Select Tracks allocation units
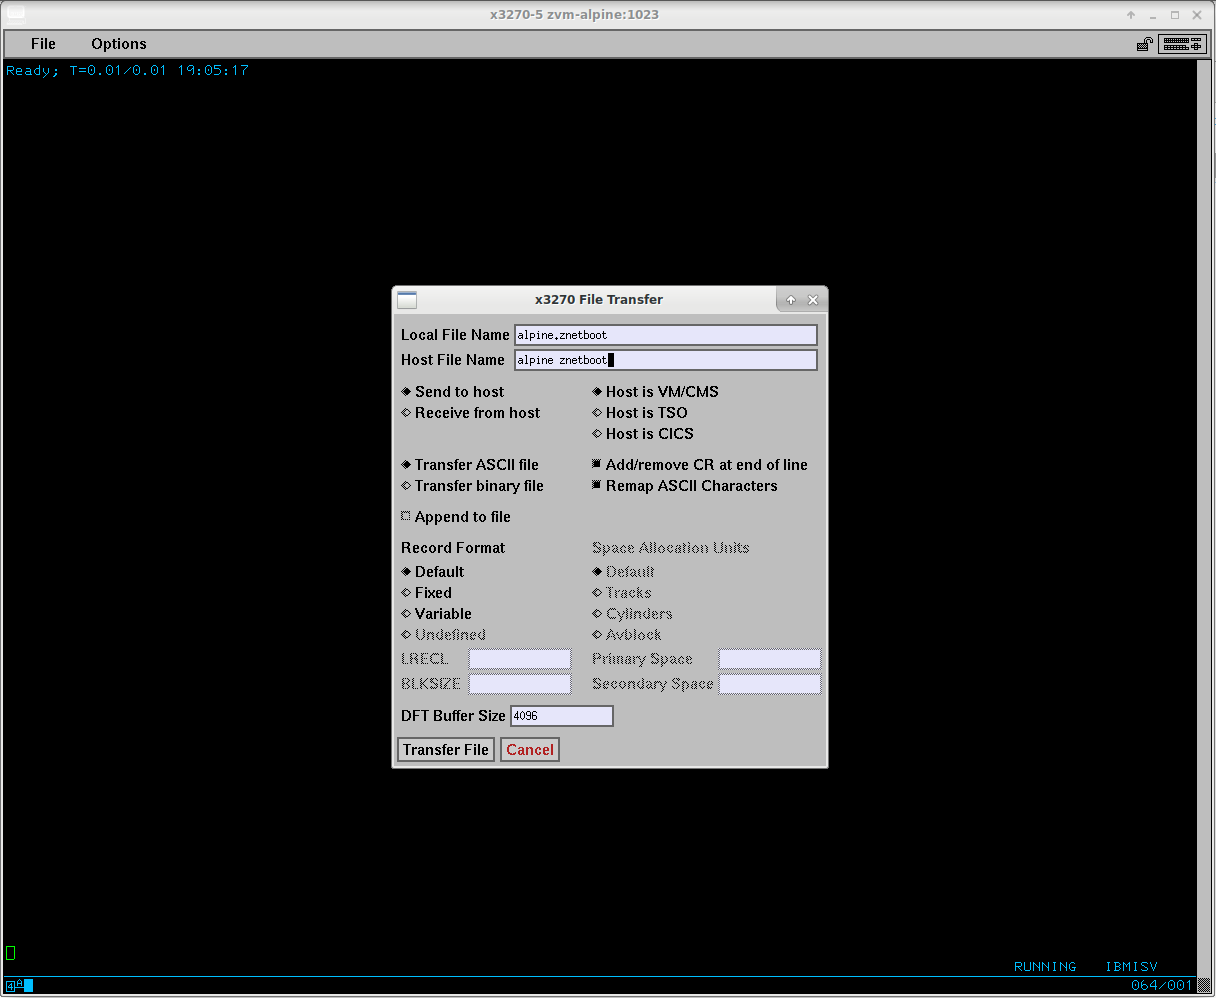 click(x=622, y=593)
